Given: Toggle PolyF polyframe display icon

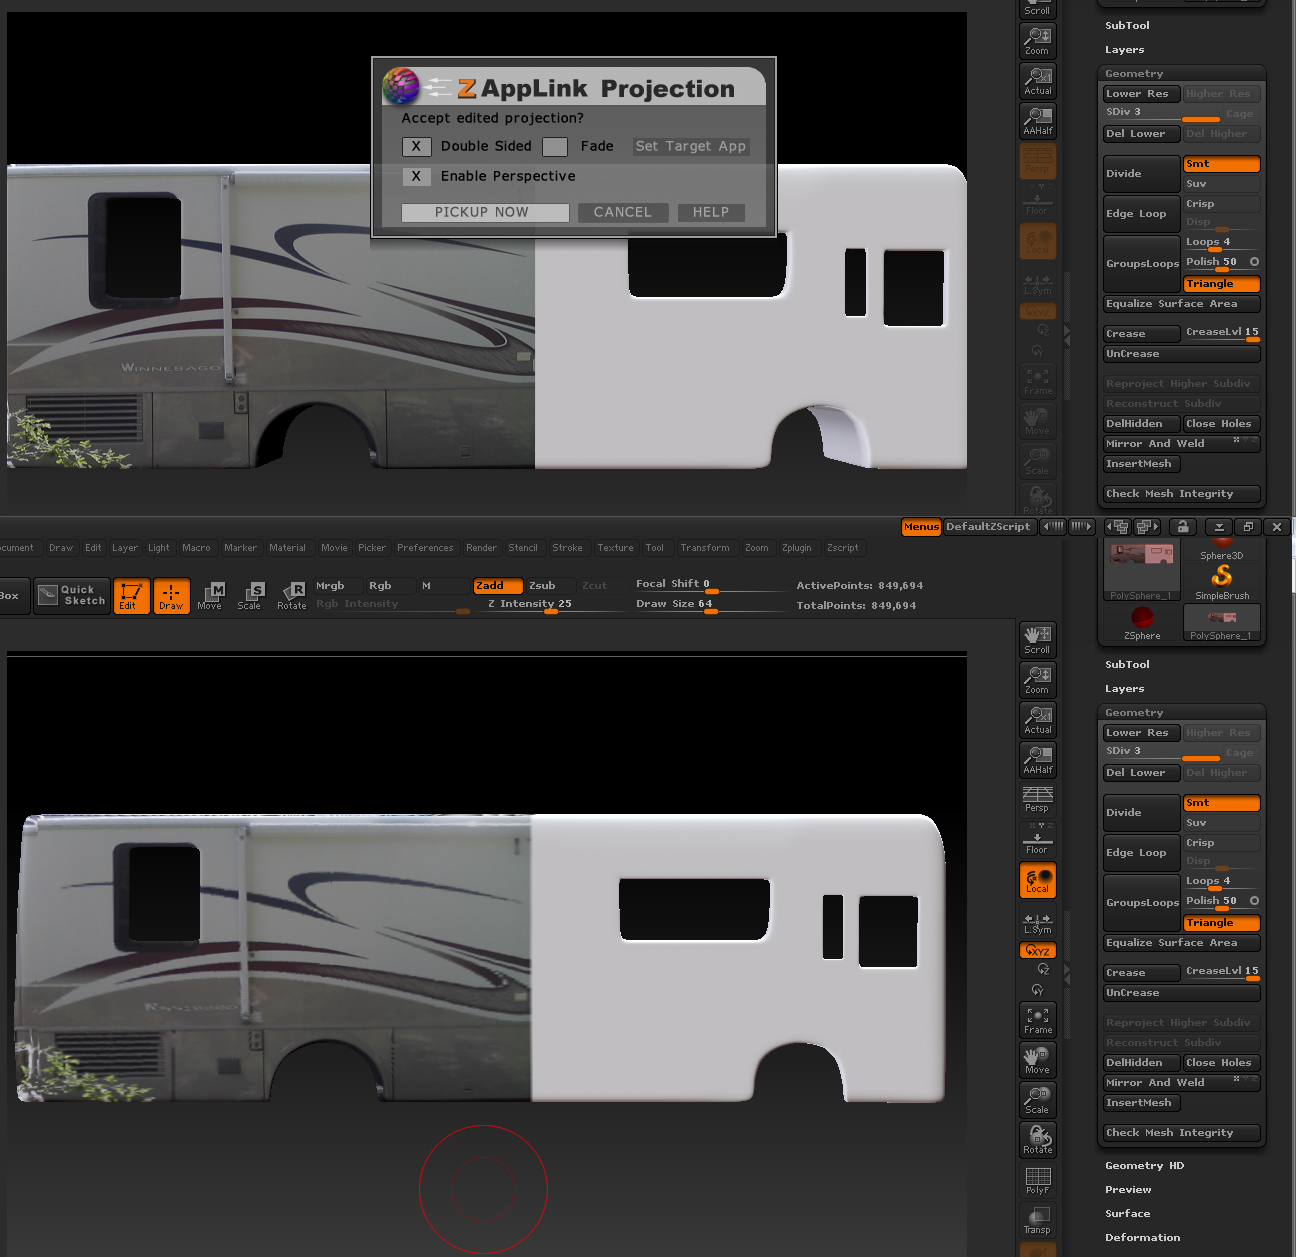Looking at the screenshot, I should pyautogui.click(x=1038, y=1180).
